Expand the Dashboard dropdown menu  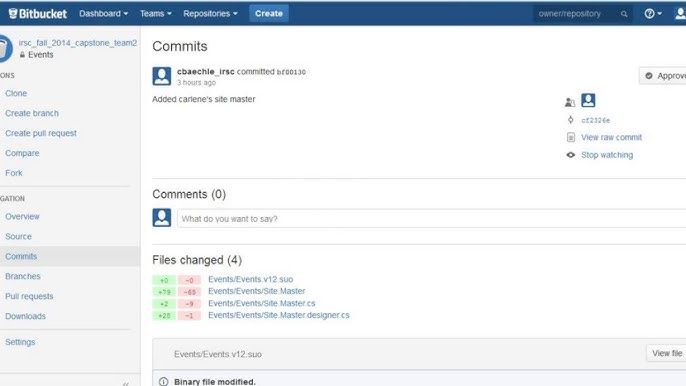[104, 14]
